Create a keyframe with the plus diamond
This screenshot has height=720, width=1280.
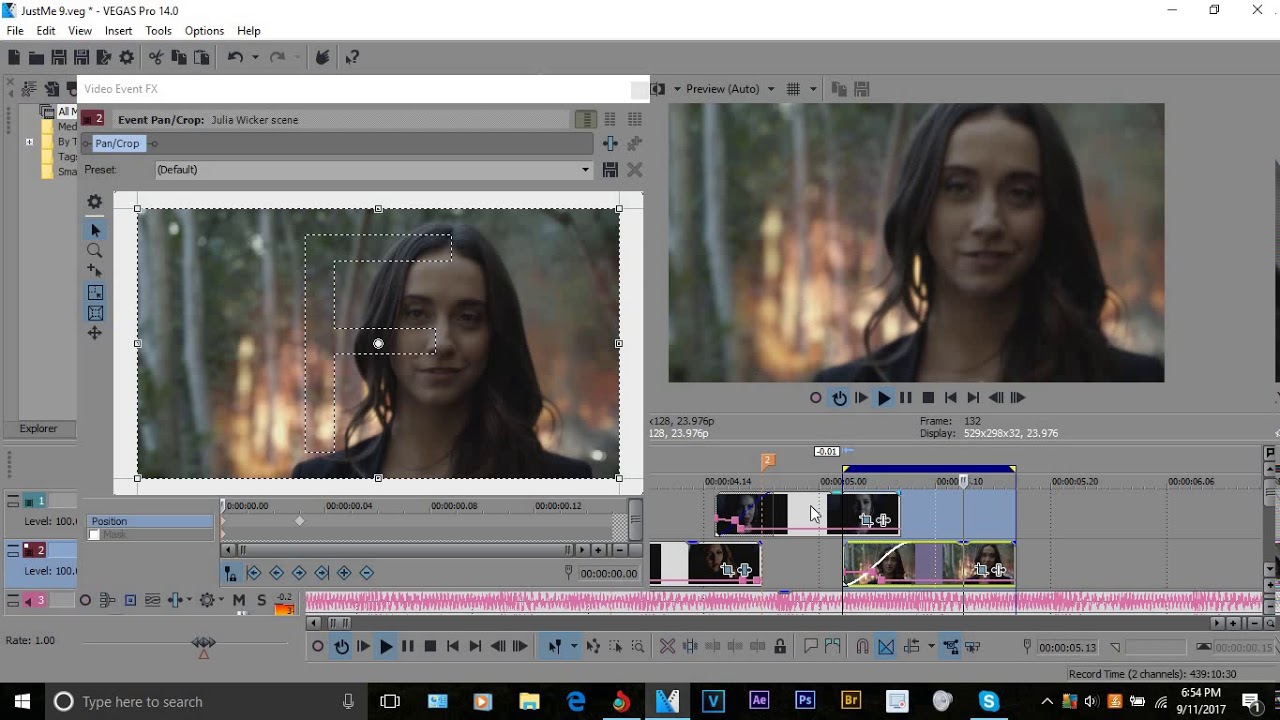pos(344,573)
